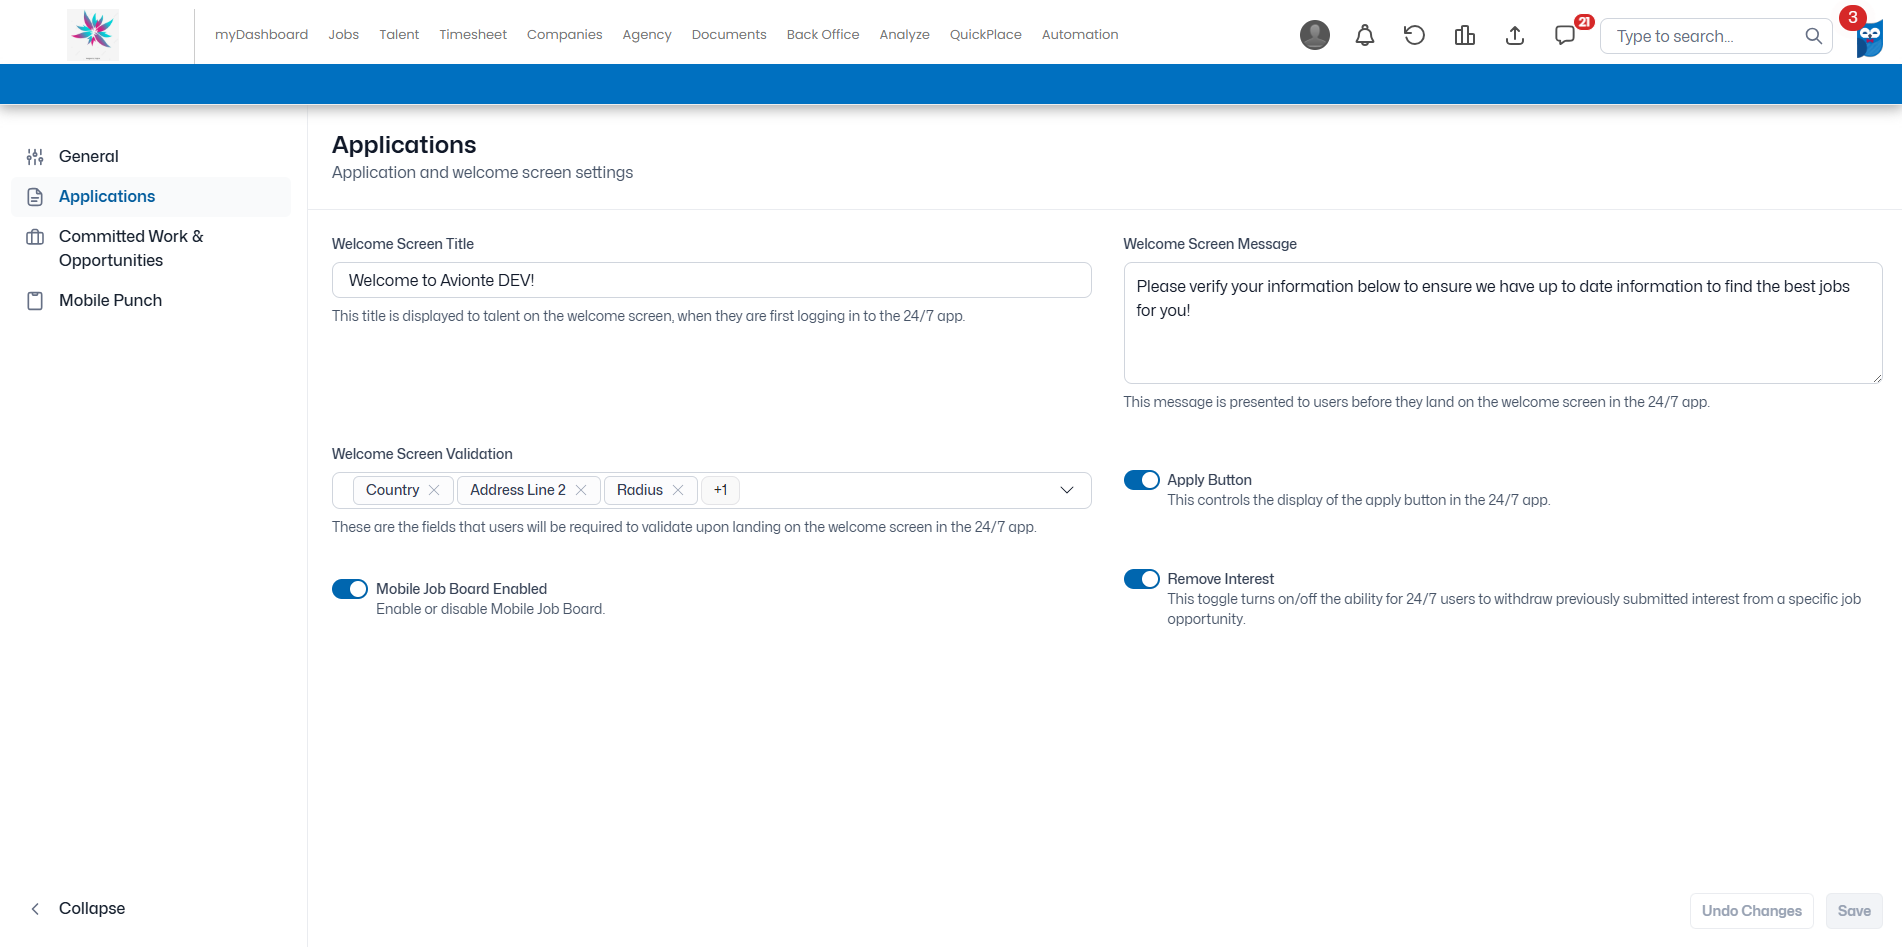The width and height of the screenshot is (1902, 947).
Task: Click the search magnifier icon
Action: [x=1813, y=36]
